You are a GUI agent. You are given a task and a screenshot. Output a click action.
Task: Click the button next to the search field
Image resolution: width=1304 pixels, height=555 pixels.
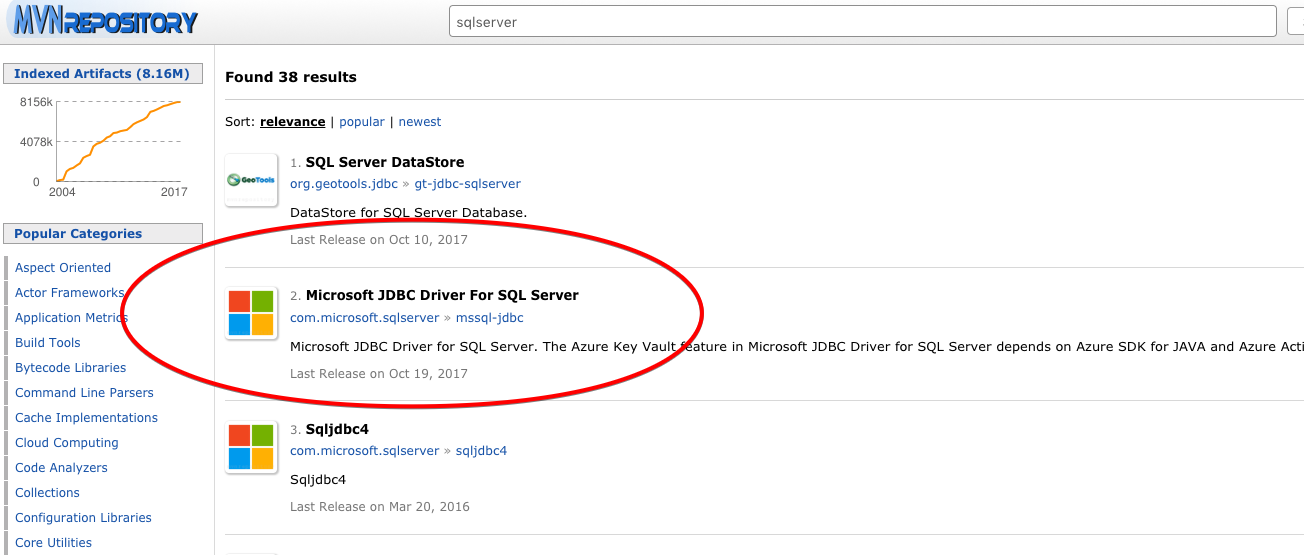pyautogui.click(x=1295, y=21)
